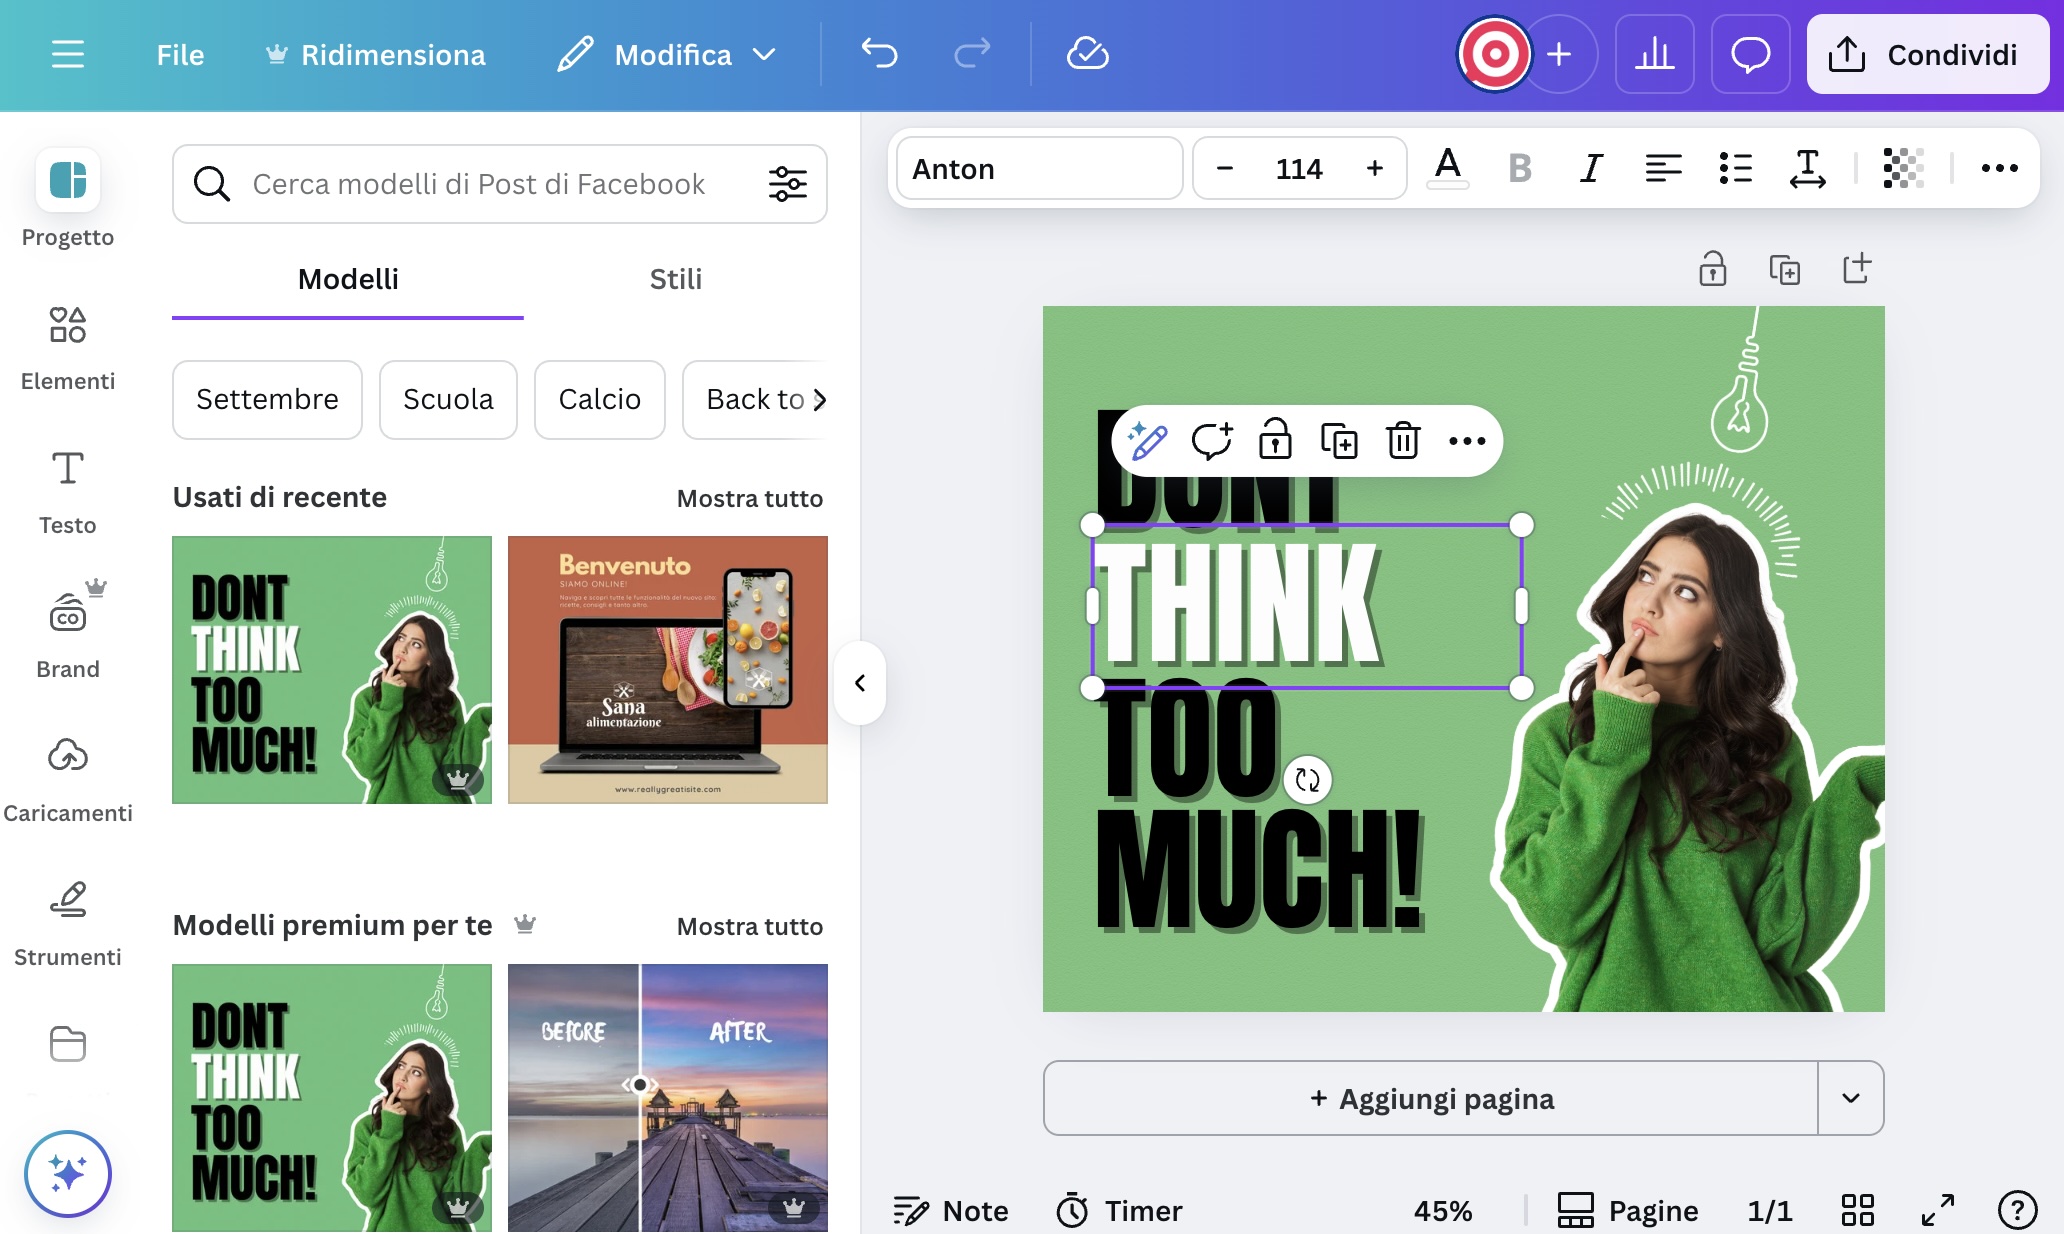The image size is (2064, 1234).
Task: Open text spacing tool in toolbar
Action: [1806, 168]
